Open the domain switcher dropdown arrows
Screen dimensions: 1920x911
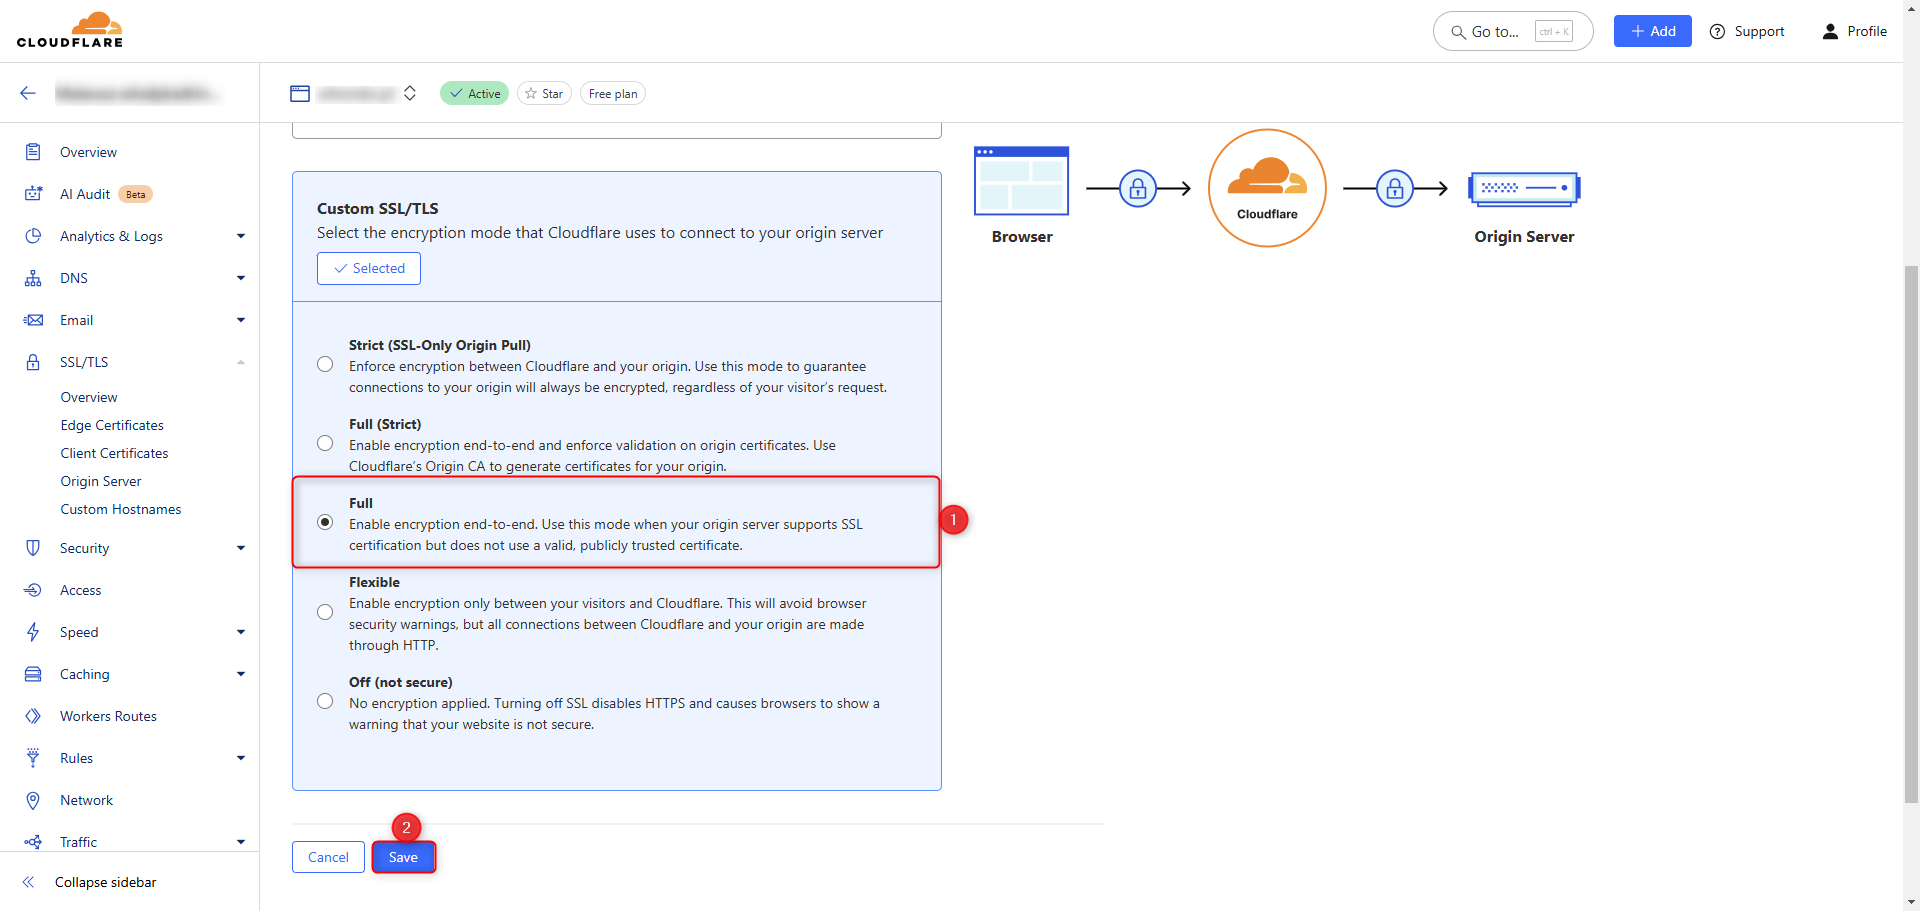(x=410, y=93)
